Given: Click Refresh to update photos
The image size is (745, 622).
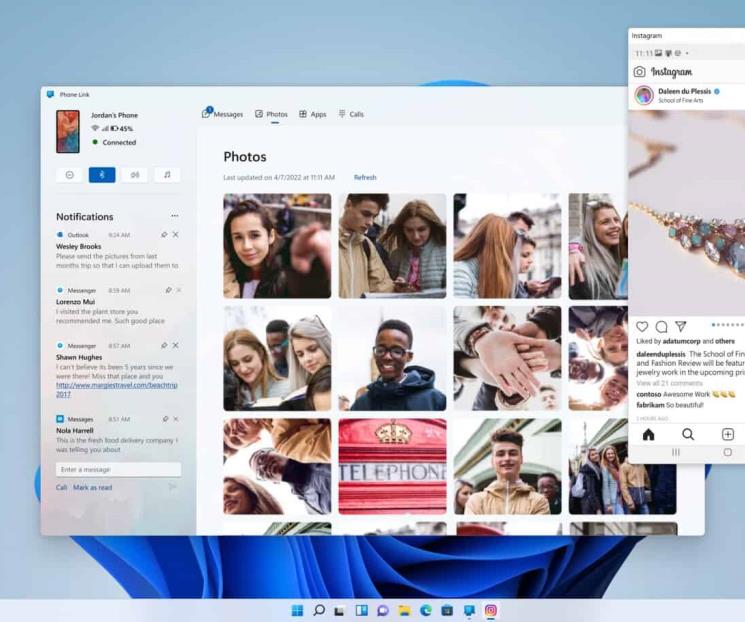Looking at the screenshot, I should 365,178.
